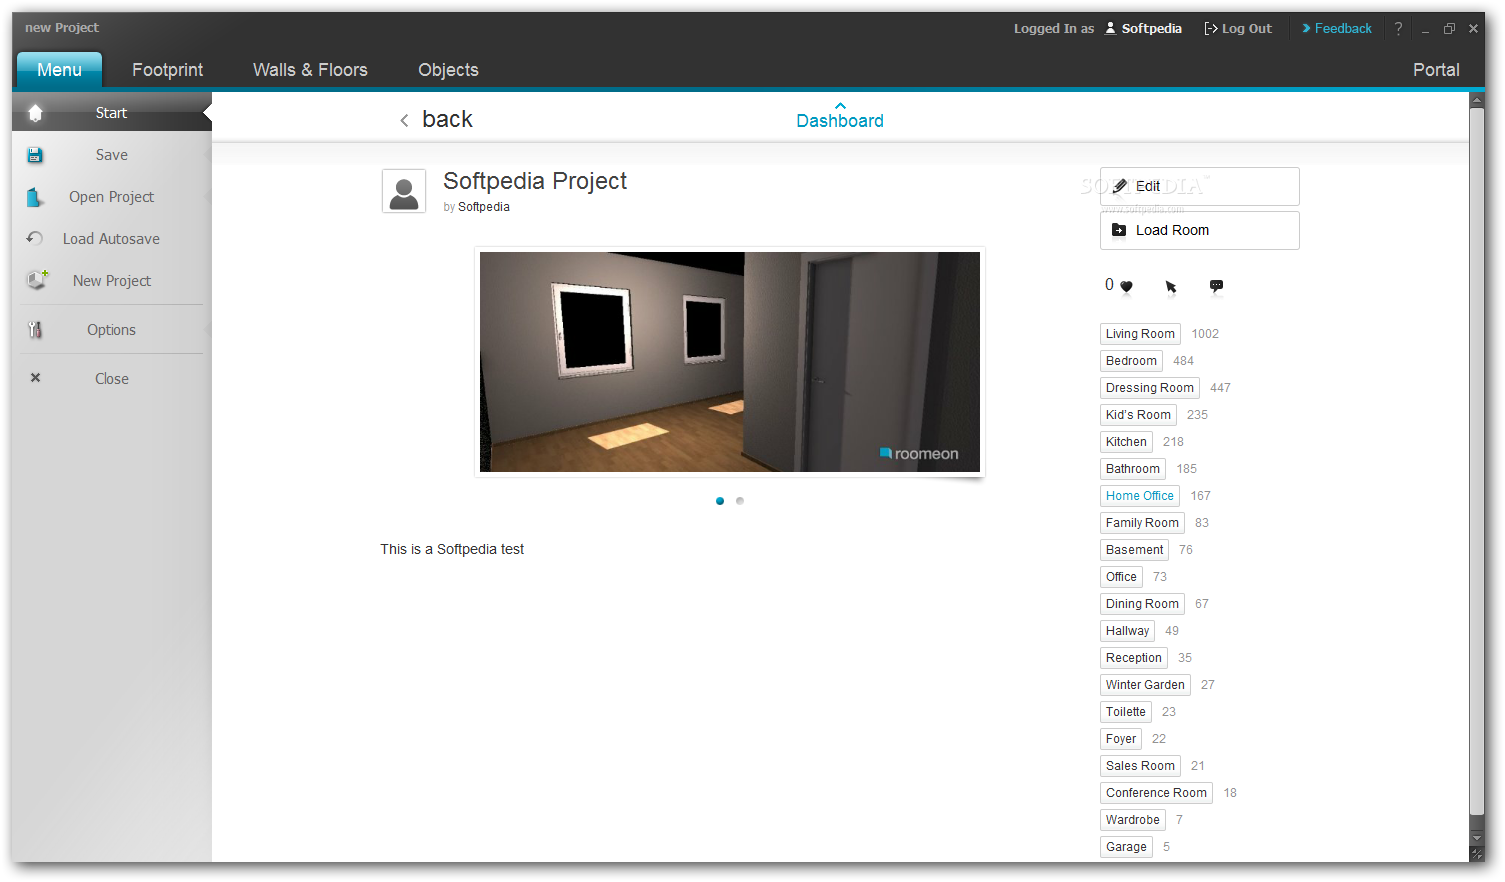1505x882 pixels.
Task: Click the Toilette tag
Action: [1126, 712]
